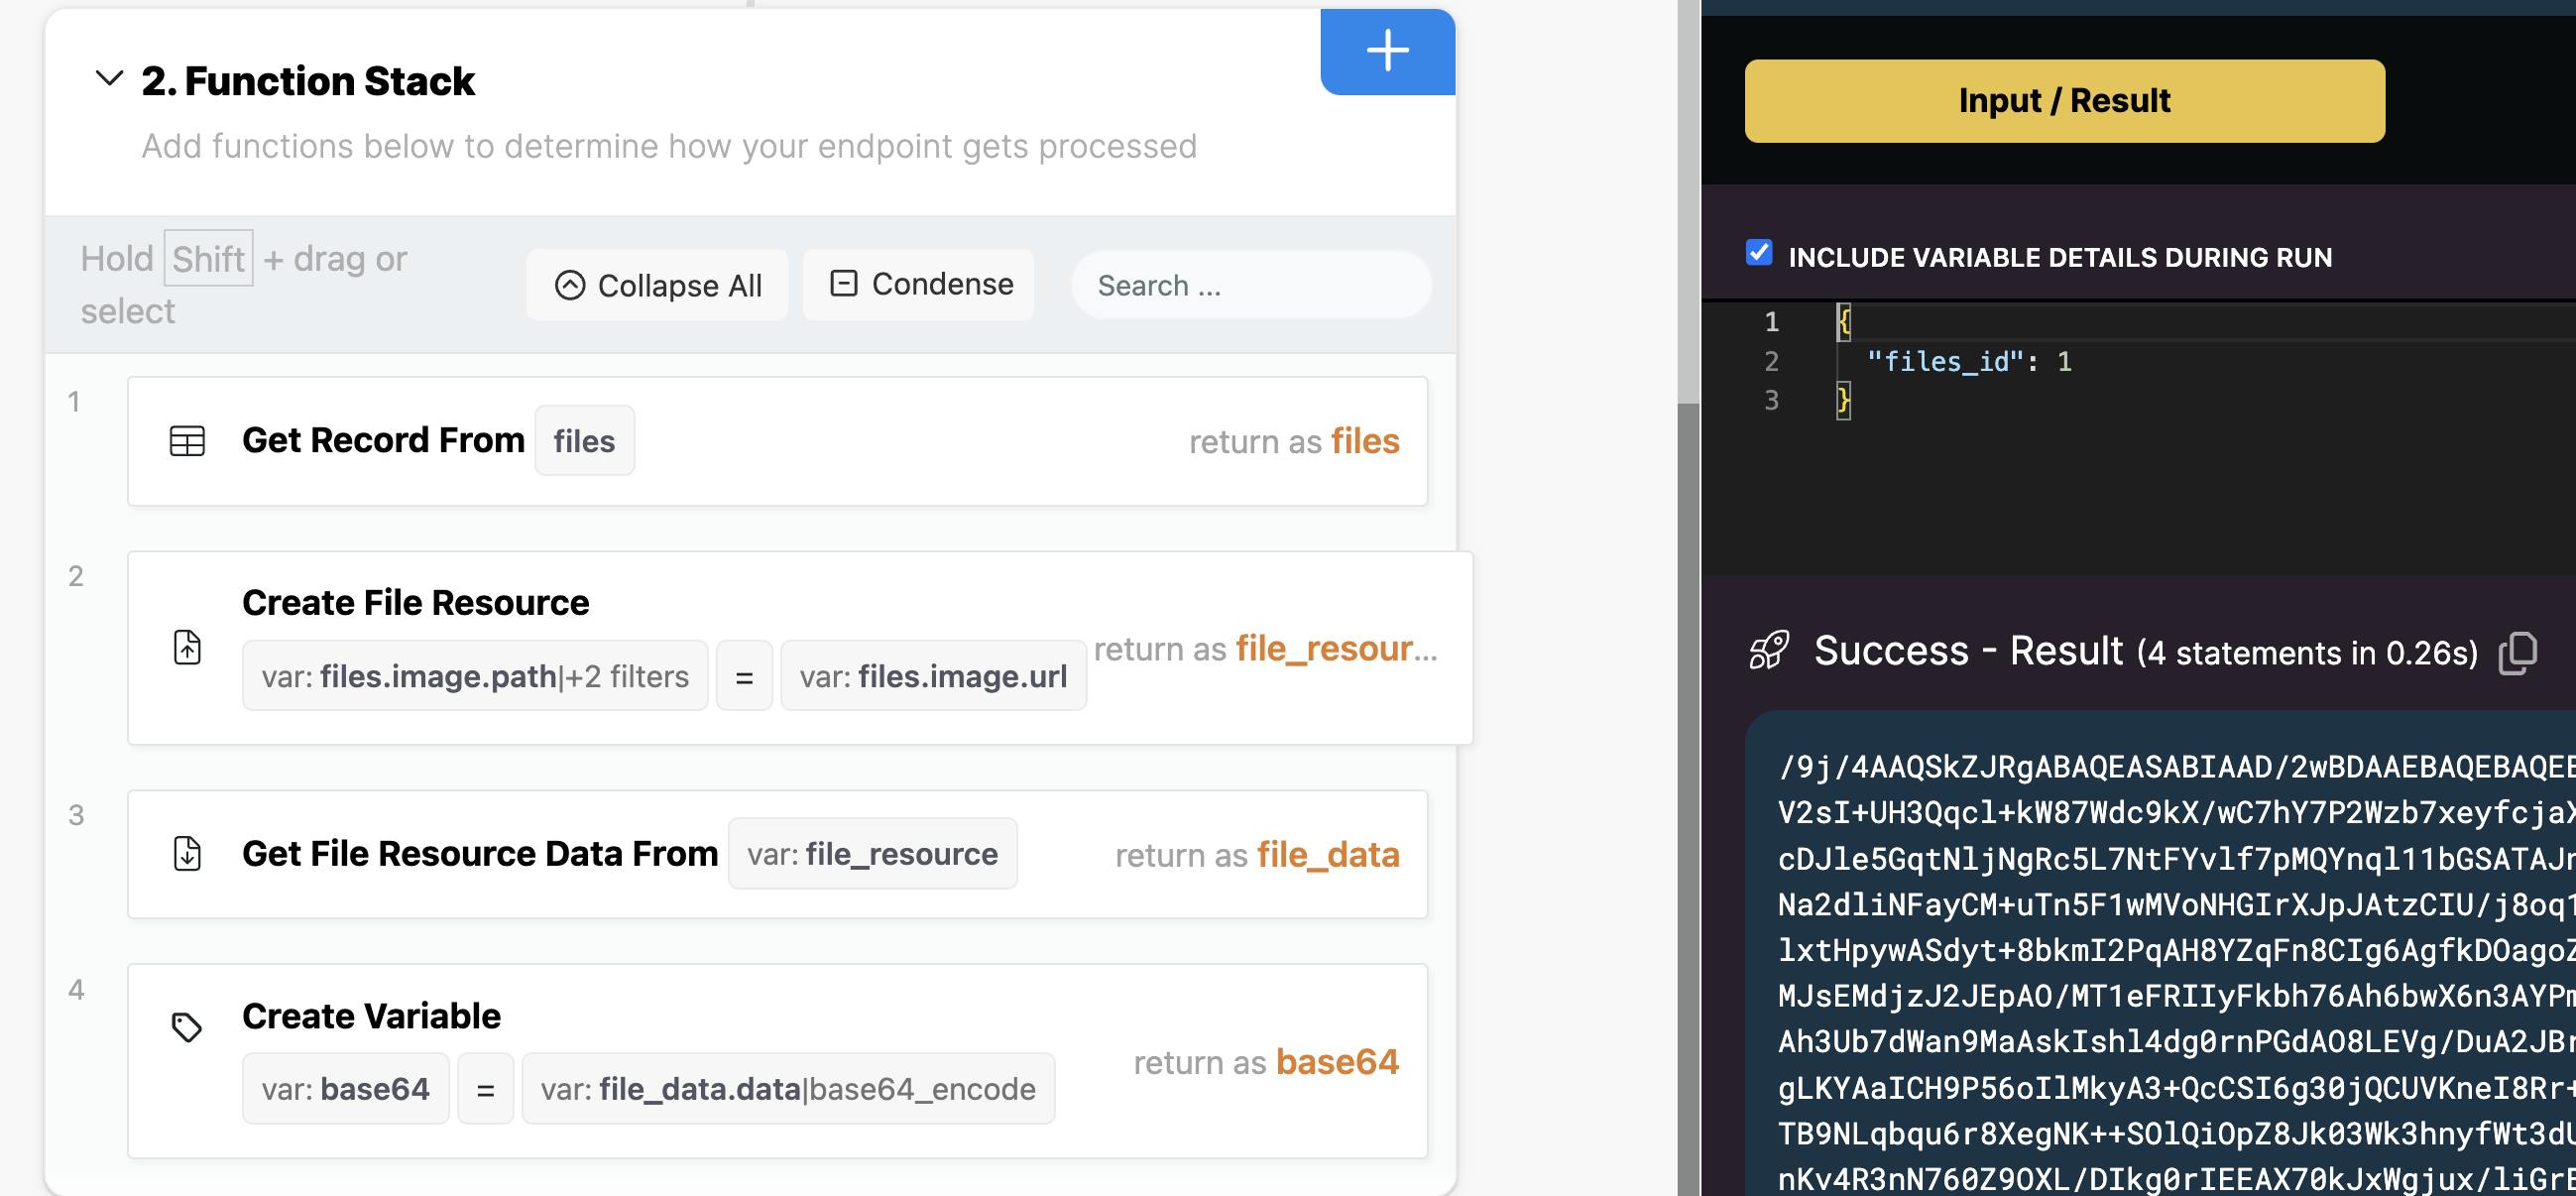The image size is (2576, 1196).
Task: Click the table icon of Get Record step
Action: [187, 441]
